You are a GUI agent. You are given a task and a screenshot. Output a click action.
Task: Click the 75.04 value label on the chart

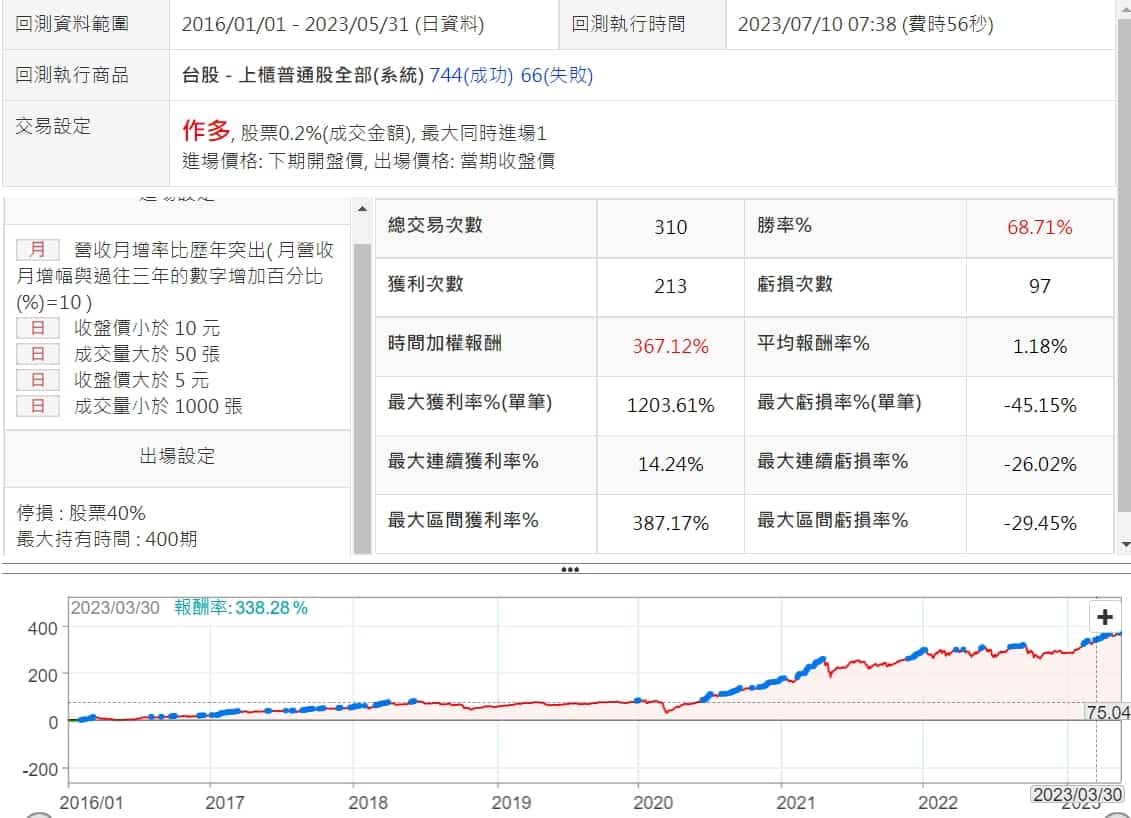[1107, 712]
